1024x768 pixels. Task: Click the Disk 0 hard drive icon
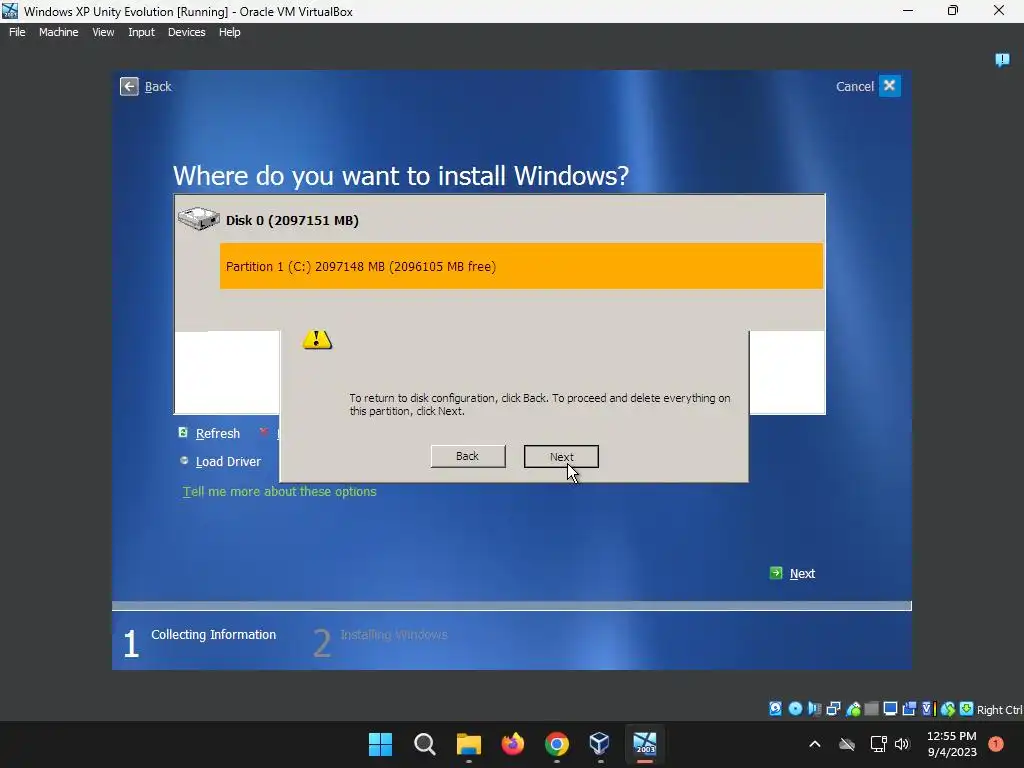click(x=199, y=218)
